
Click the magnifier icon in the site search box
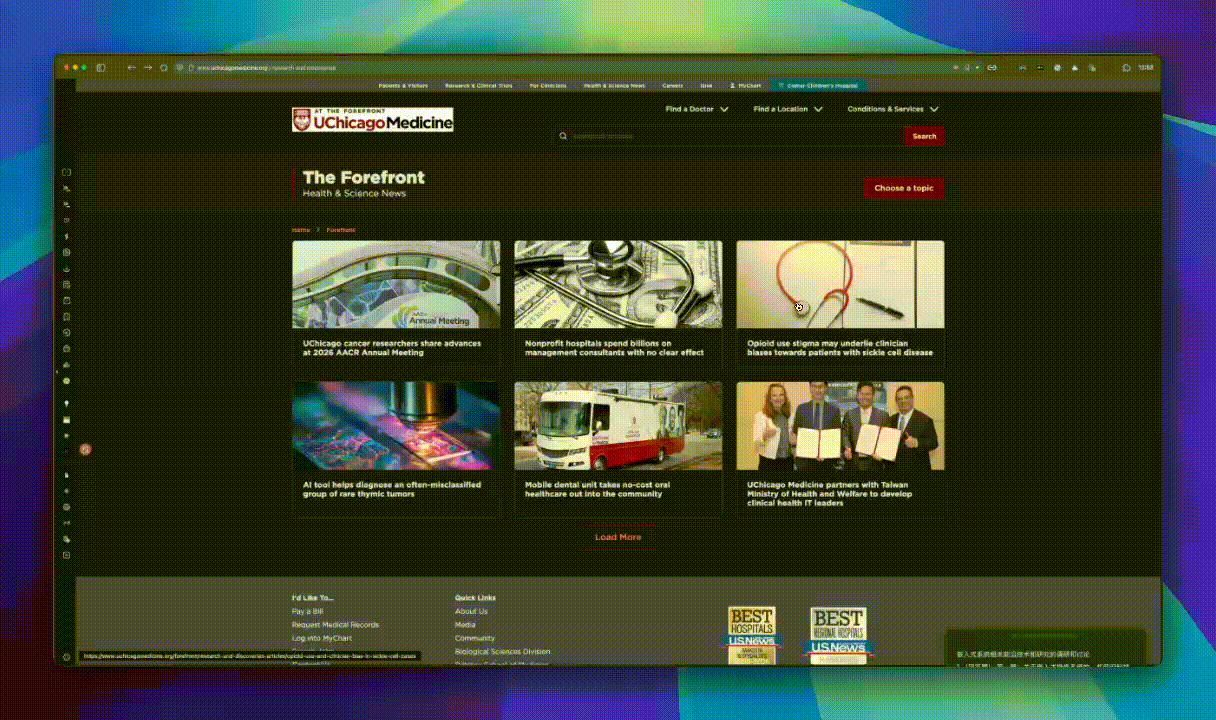tap(563, 136)
